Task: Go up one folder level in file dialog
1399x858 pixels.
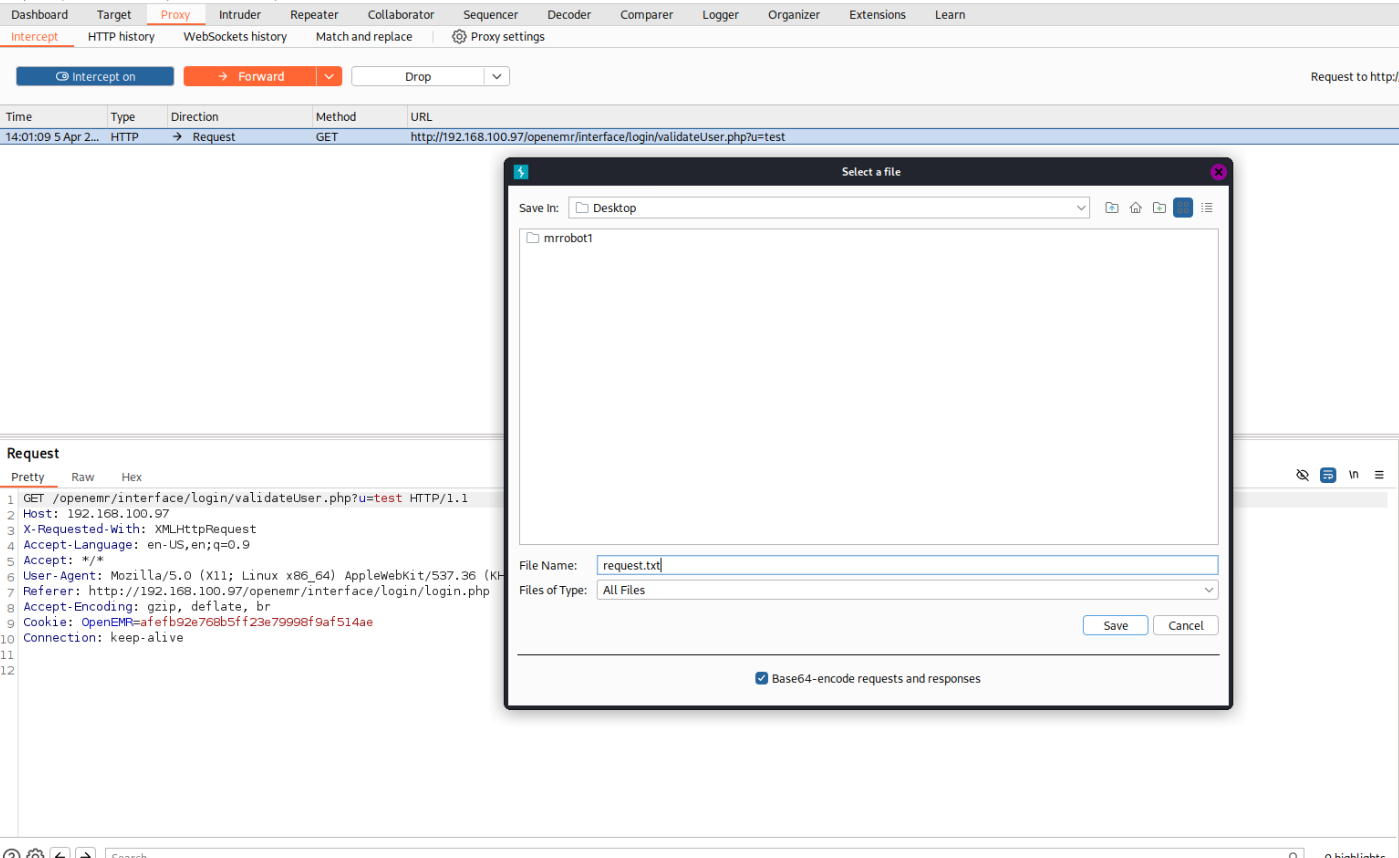Action: point(1112,208)
